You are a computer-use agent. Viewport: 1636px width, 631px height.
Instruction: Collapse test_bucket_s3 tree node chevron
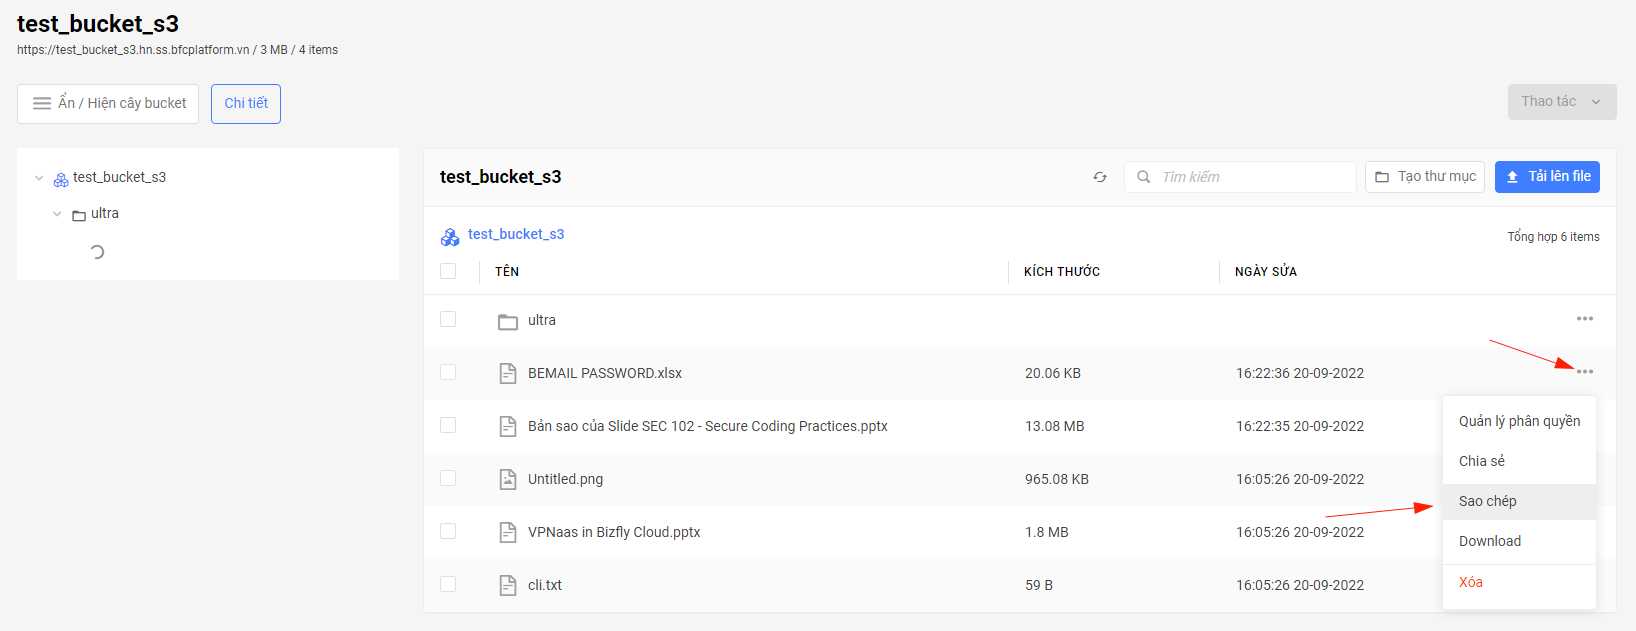coord(39,178)
